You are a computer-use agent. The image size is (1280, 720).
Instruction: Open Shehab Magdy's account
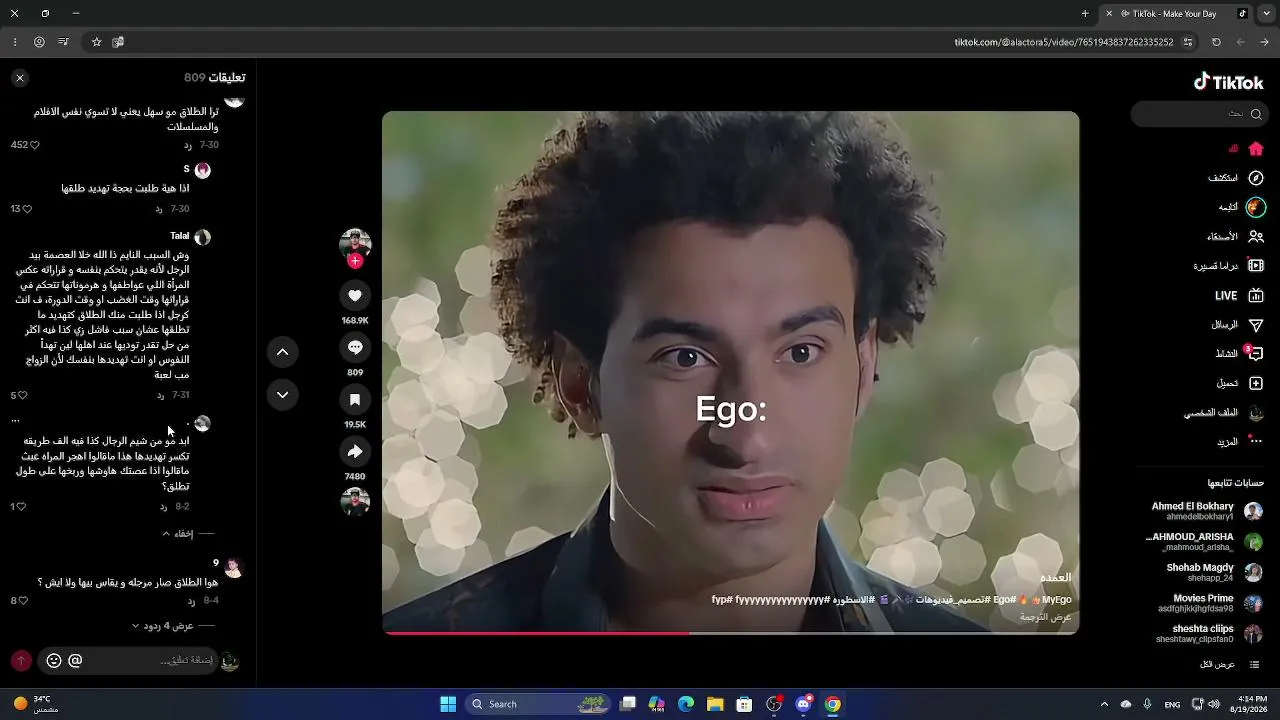[1214, 572]
